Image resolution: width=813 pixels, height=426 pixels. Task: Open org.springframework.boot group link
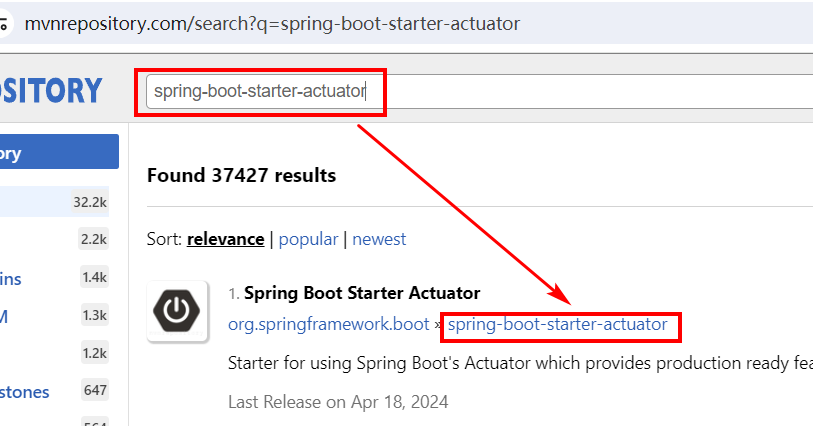coord(328,324)
